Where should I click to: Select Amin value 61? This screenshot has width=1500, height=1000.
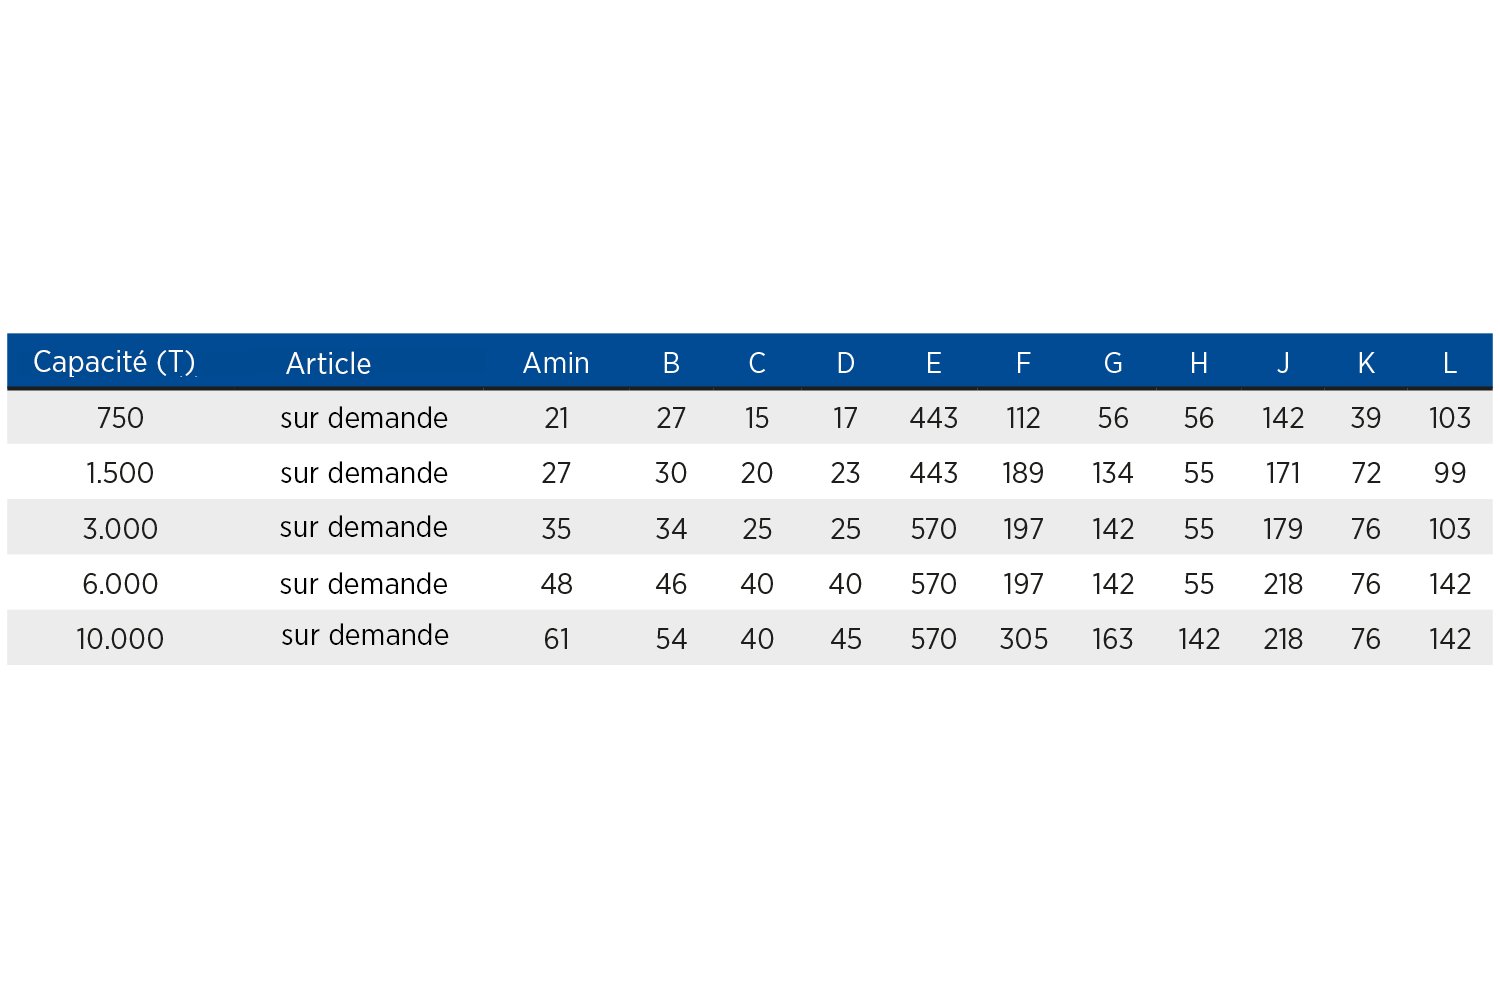tap(557, 639)
